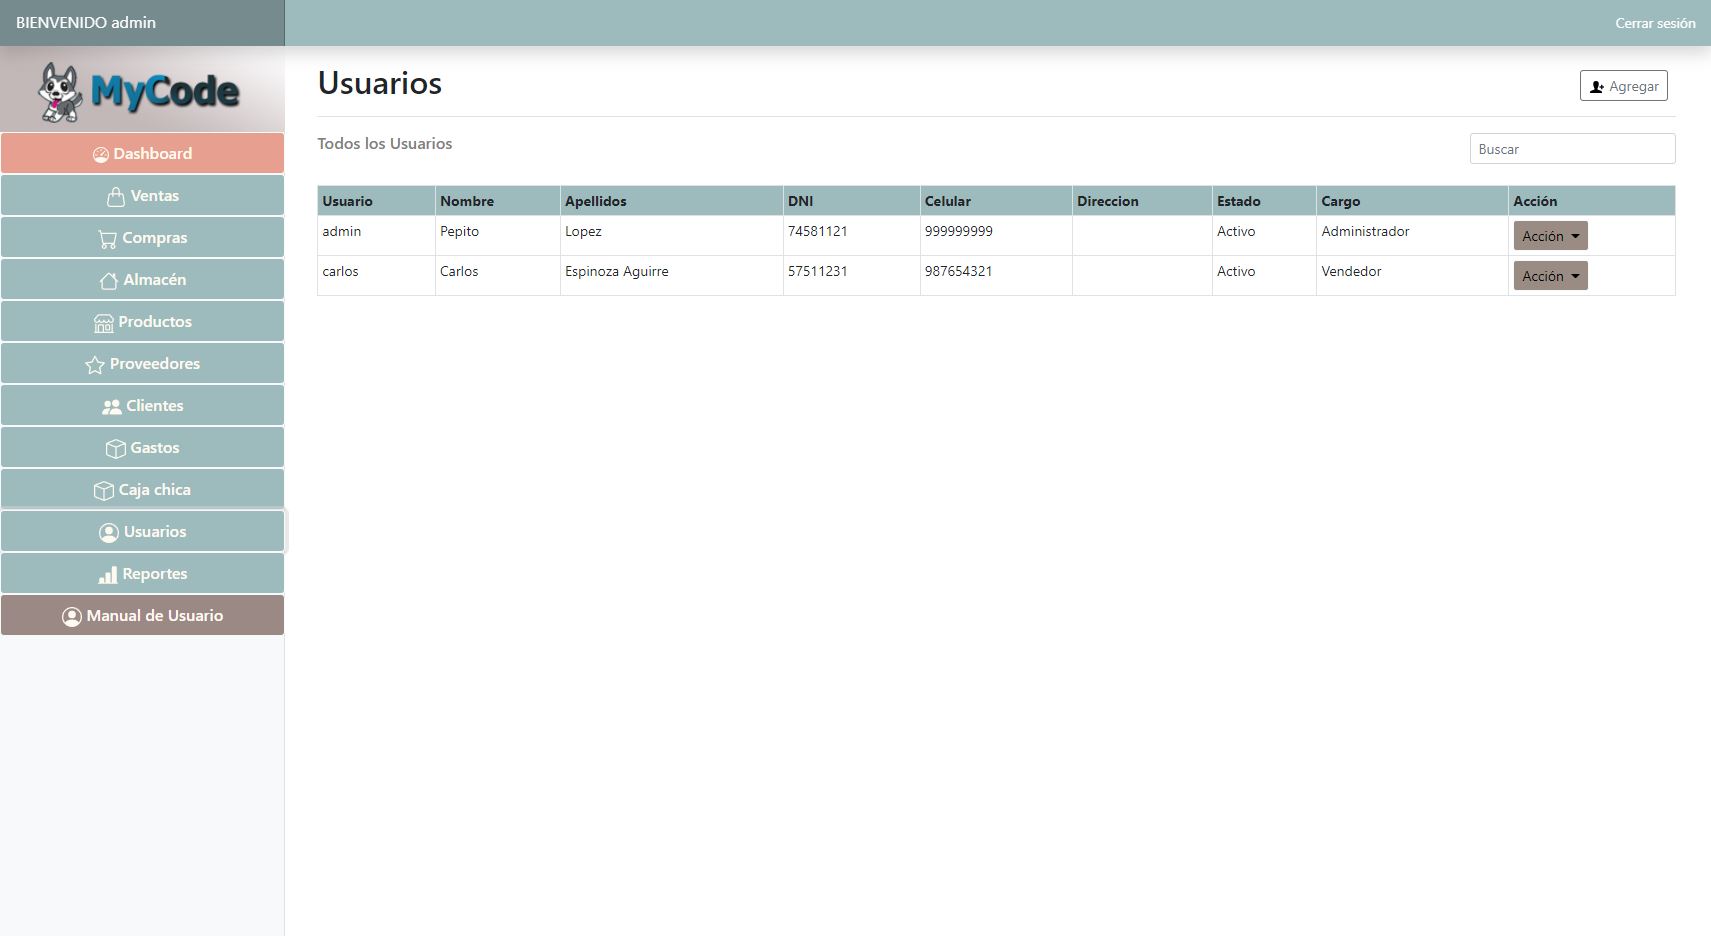Go to Caja chica section
Image resolution: width=1711 pixels, height=936 pixels.
tap(142, 490)
